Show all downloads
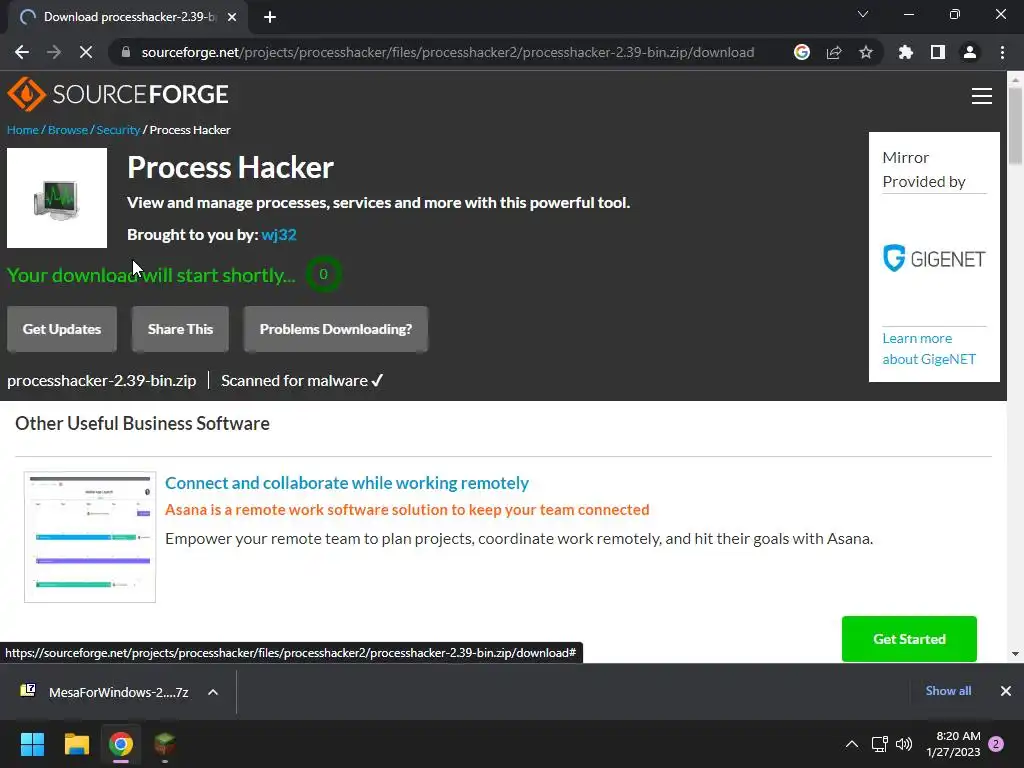 948,691
